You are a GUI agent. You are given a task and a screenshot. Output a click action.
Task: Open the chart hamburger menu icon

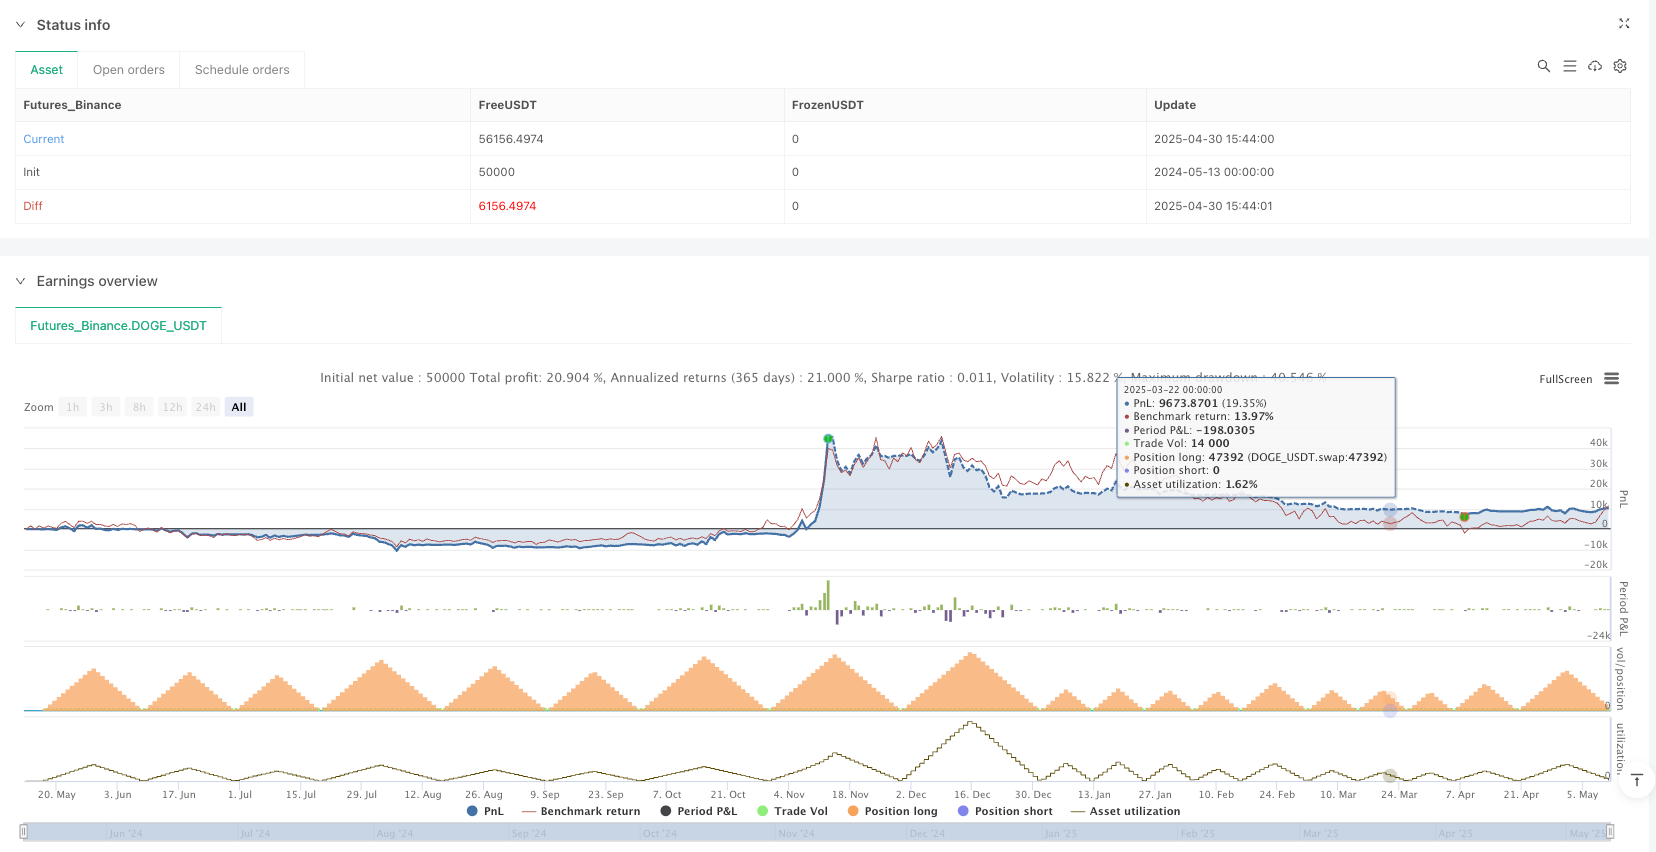pos(1611,379)
